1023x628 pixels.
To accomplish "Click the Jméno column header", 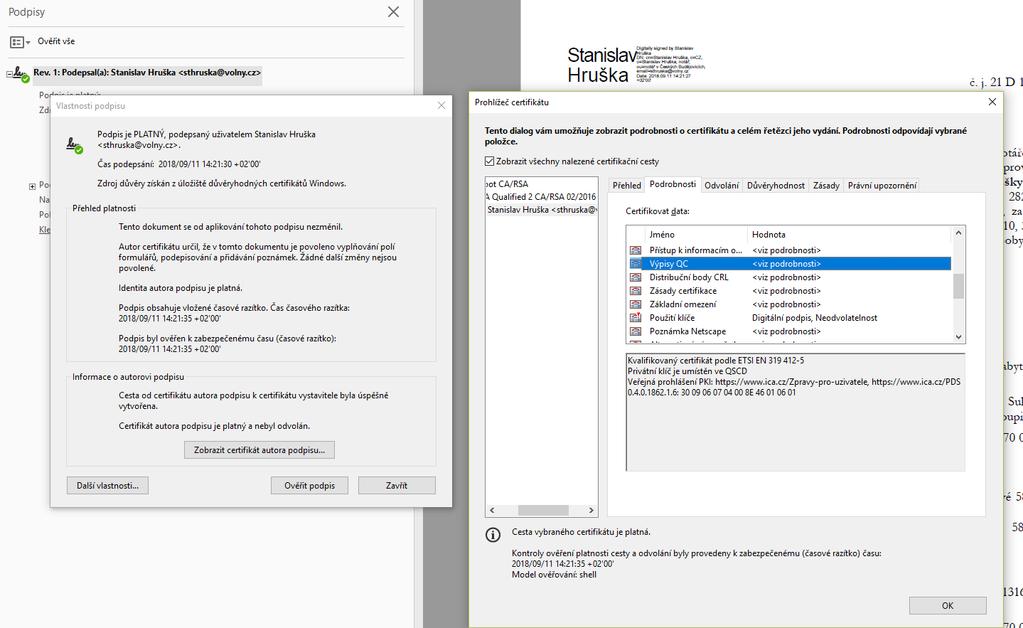I will (x=695, y=234).
